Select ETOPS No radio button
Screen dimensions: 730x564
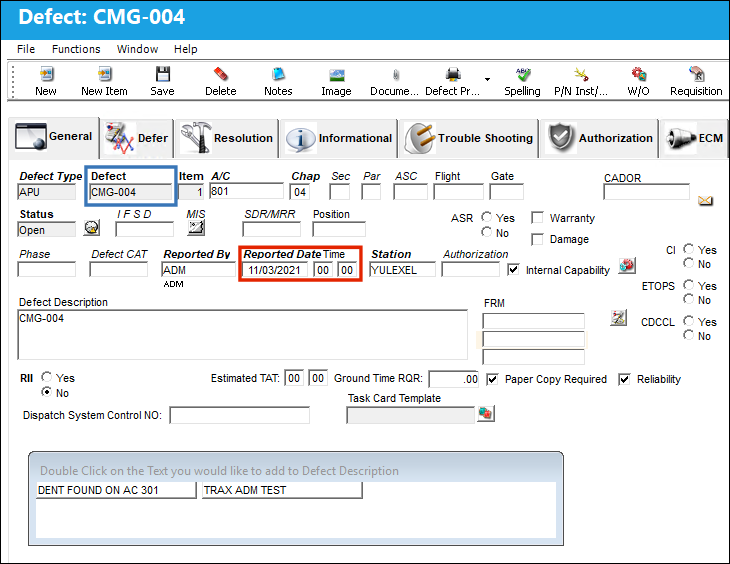[689, 299]
